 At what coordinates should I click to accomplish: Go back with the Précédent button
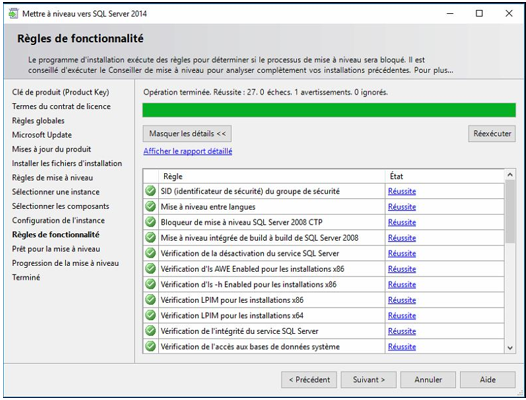tap(309, 380)
